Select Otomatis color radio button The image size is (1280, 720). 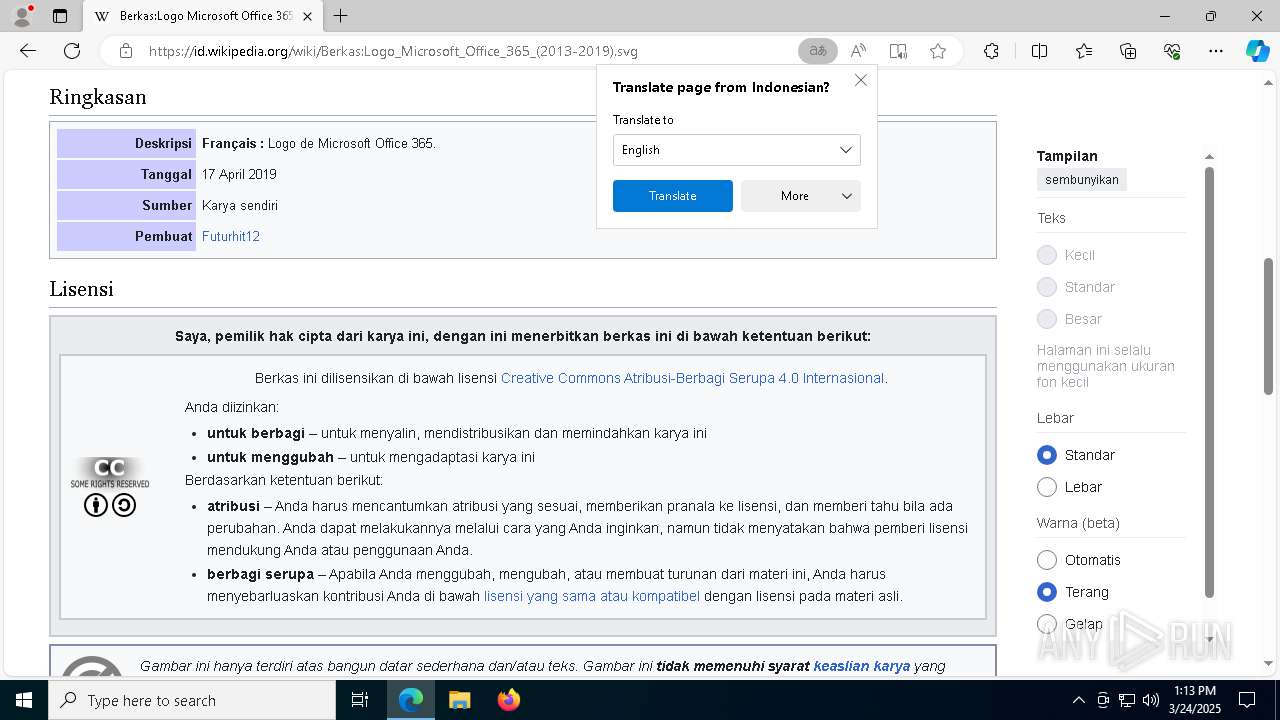click(1047, 560)
